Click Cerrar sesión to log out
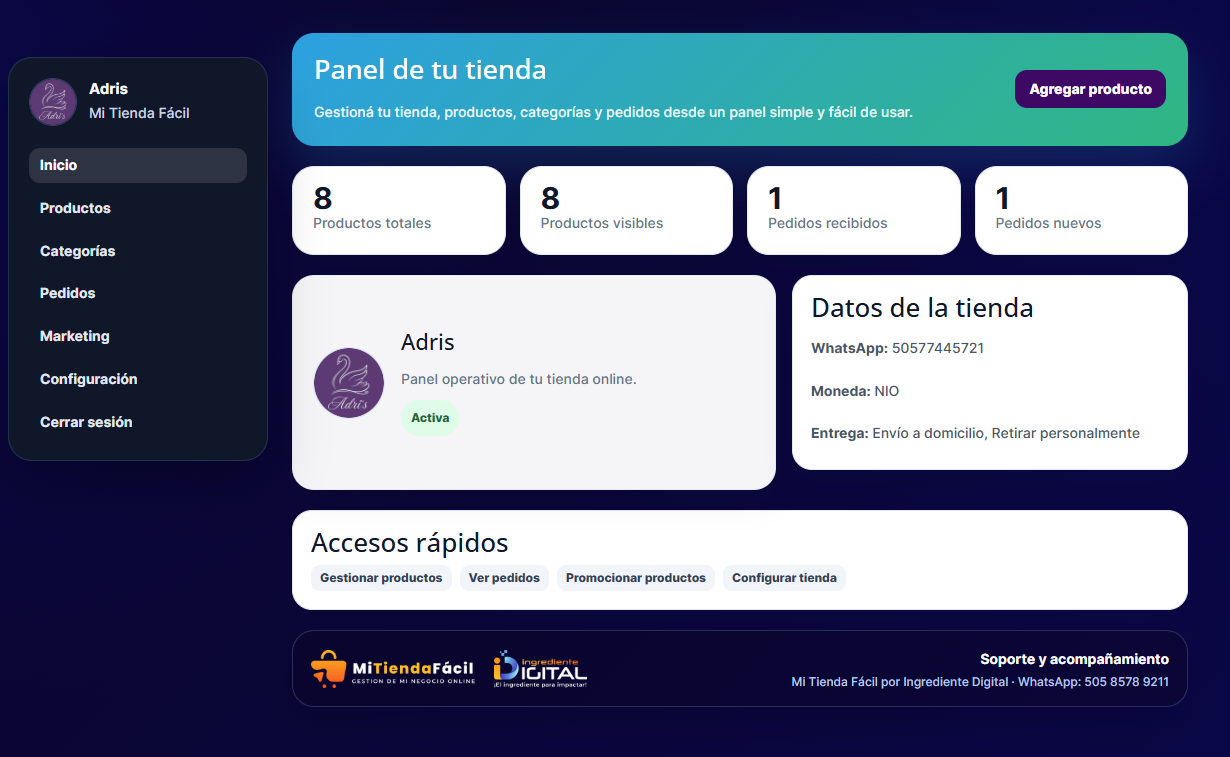 (x=138, y=422)
